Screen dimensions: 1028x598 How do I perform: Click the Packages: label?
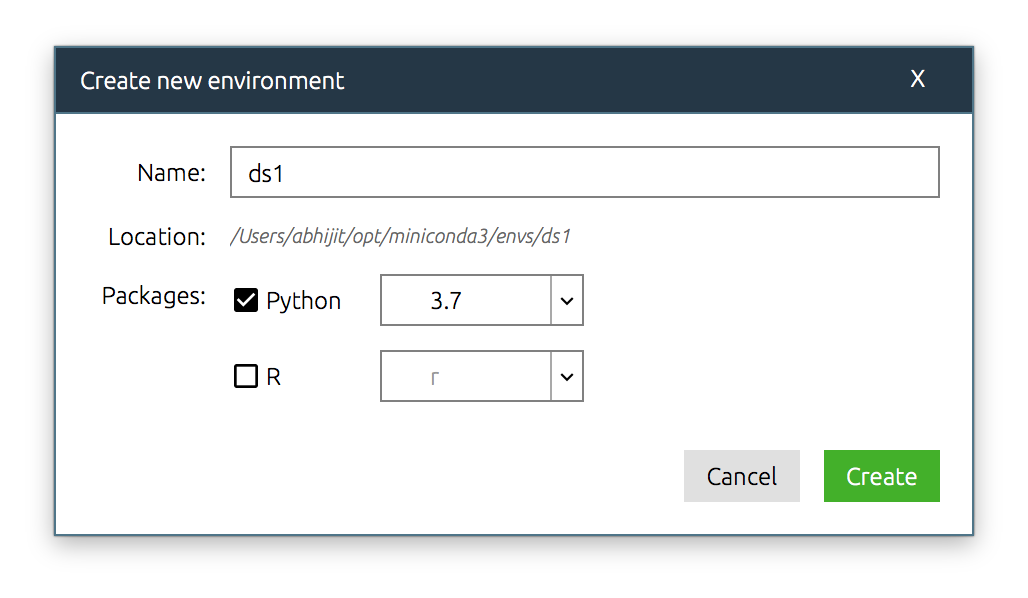153,296
